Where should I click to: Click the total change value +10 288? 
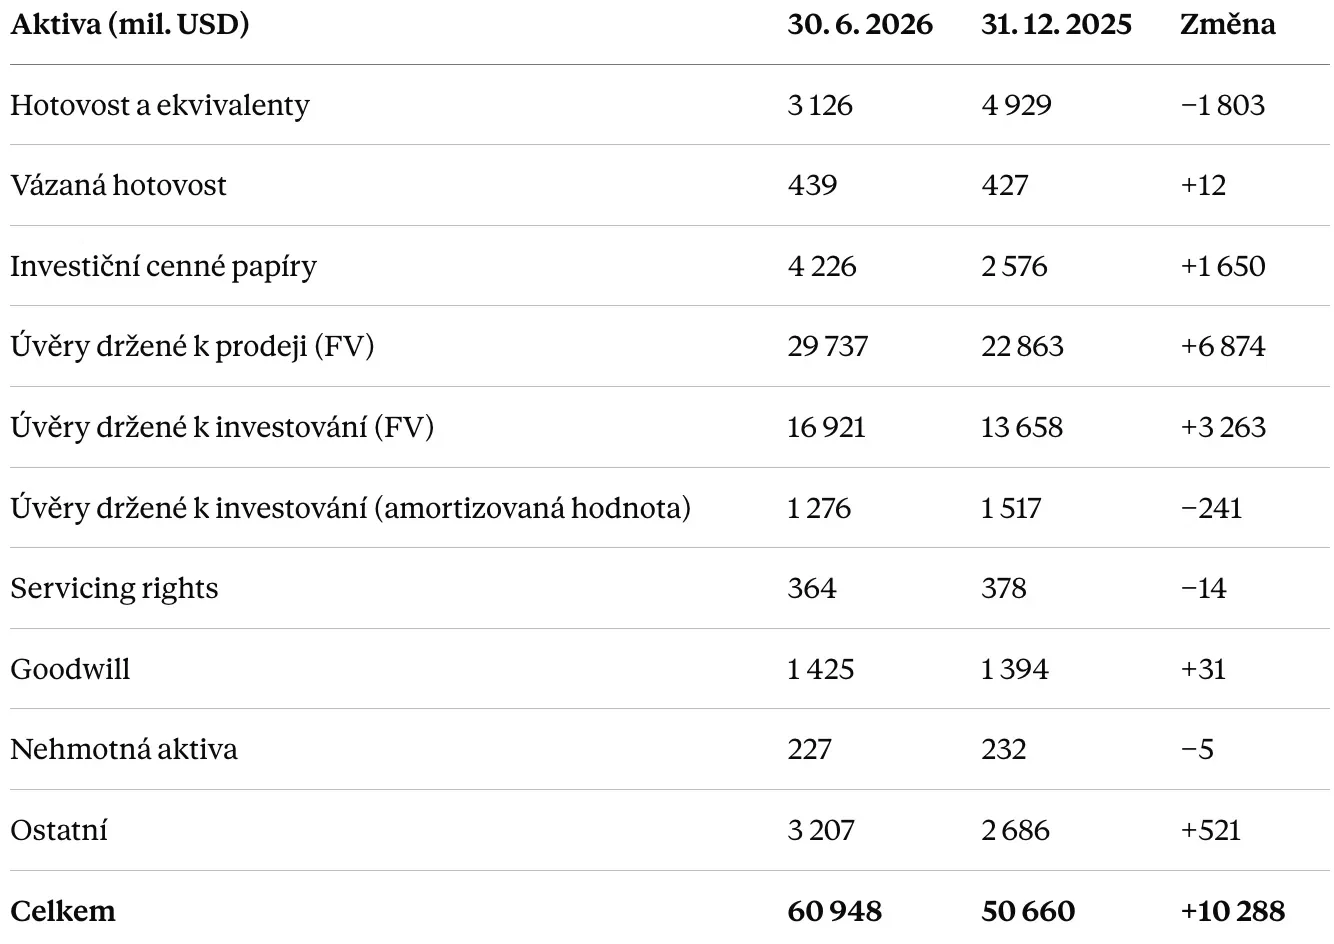[x=1233, y=911]
